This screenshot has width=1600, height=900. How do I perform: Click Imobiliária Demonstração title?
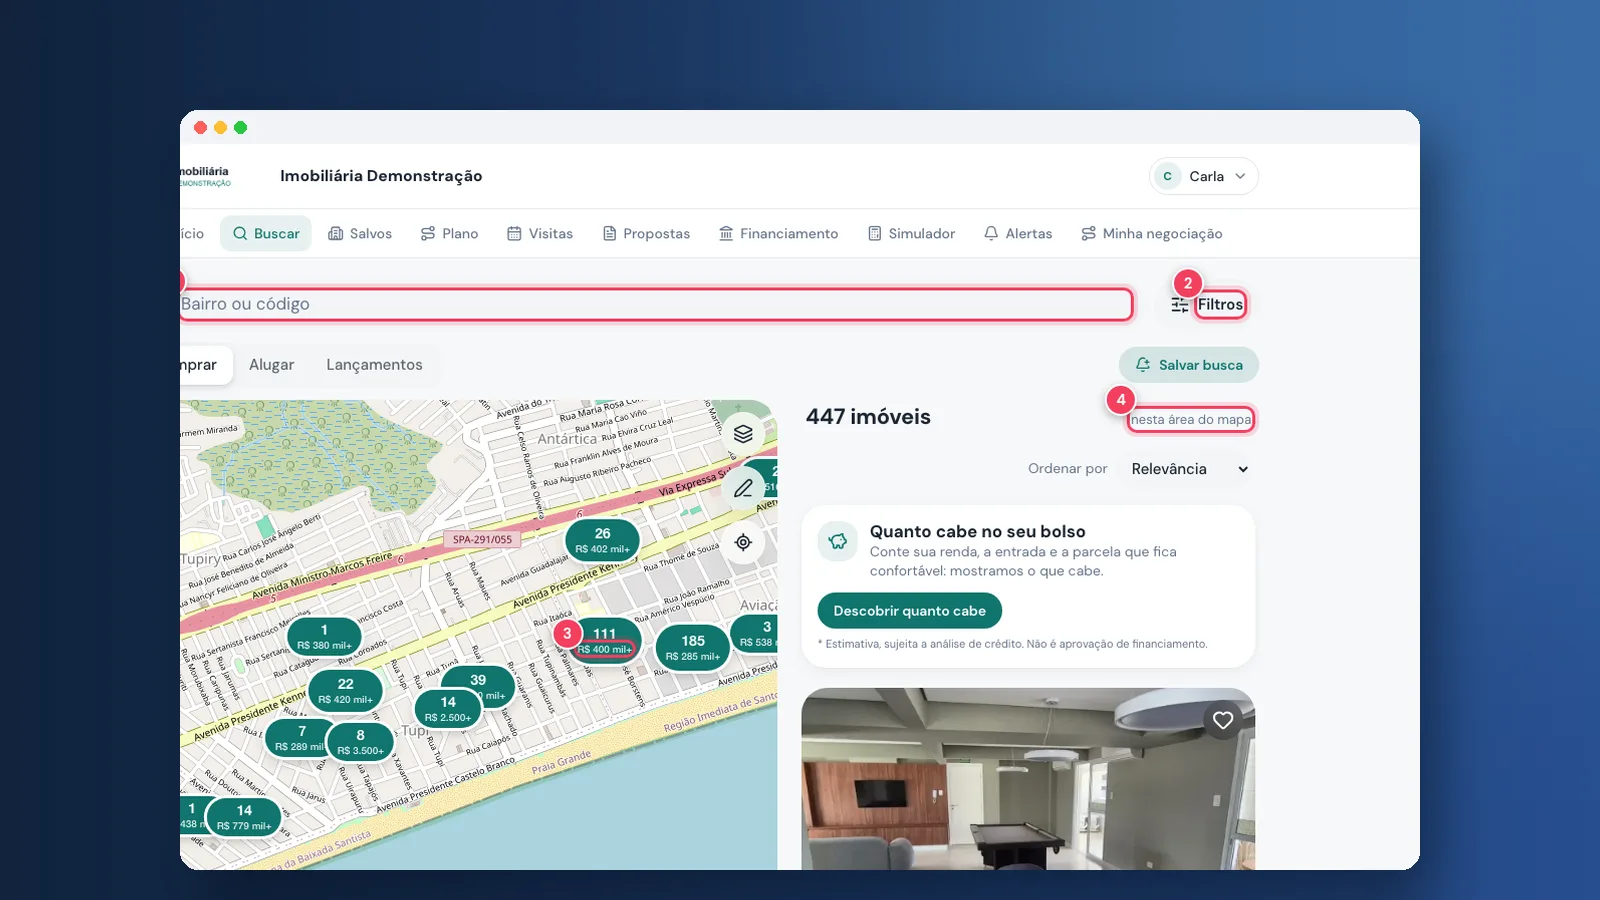381,176
